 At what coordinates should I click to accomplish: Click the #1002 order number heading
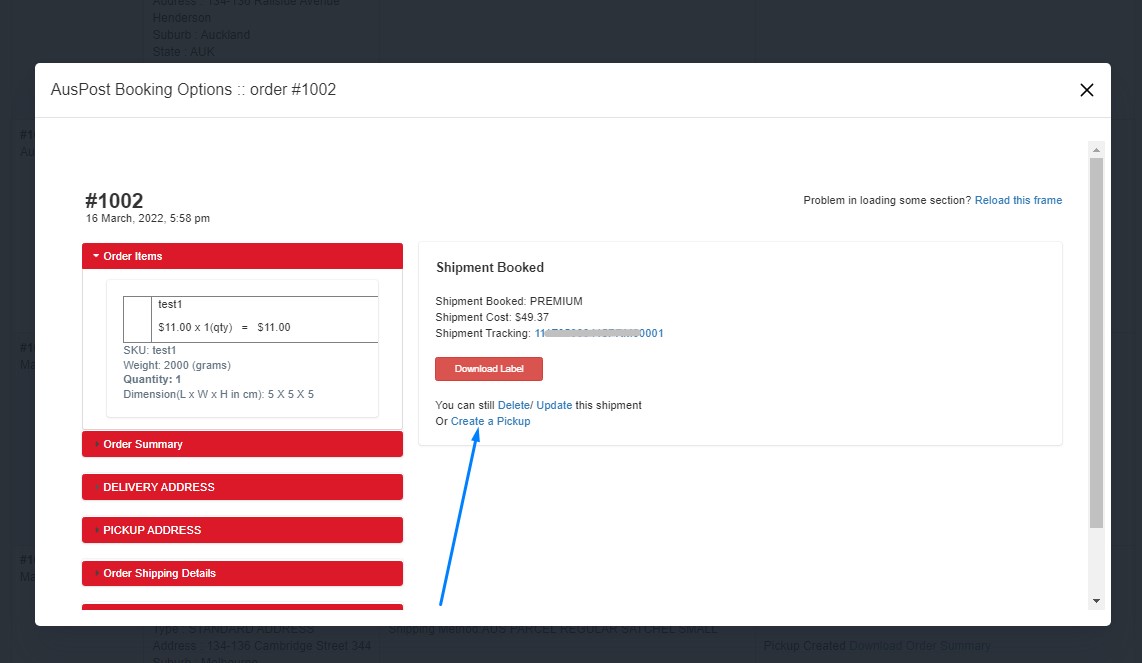click(x=114, y=200)
